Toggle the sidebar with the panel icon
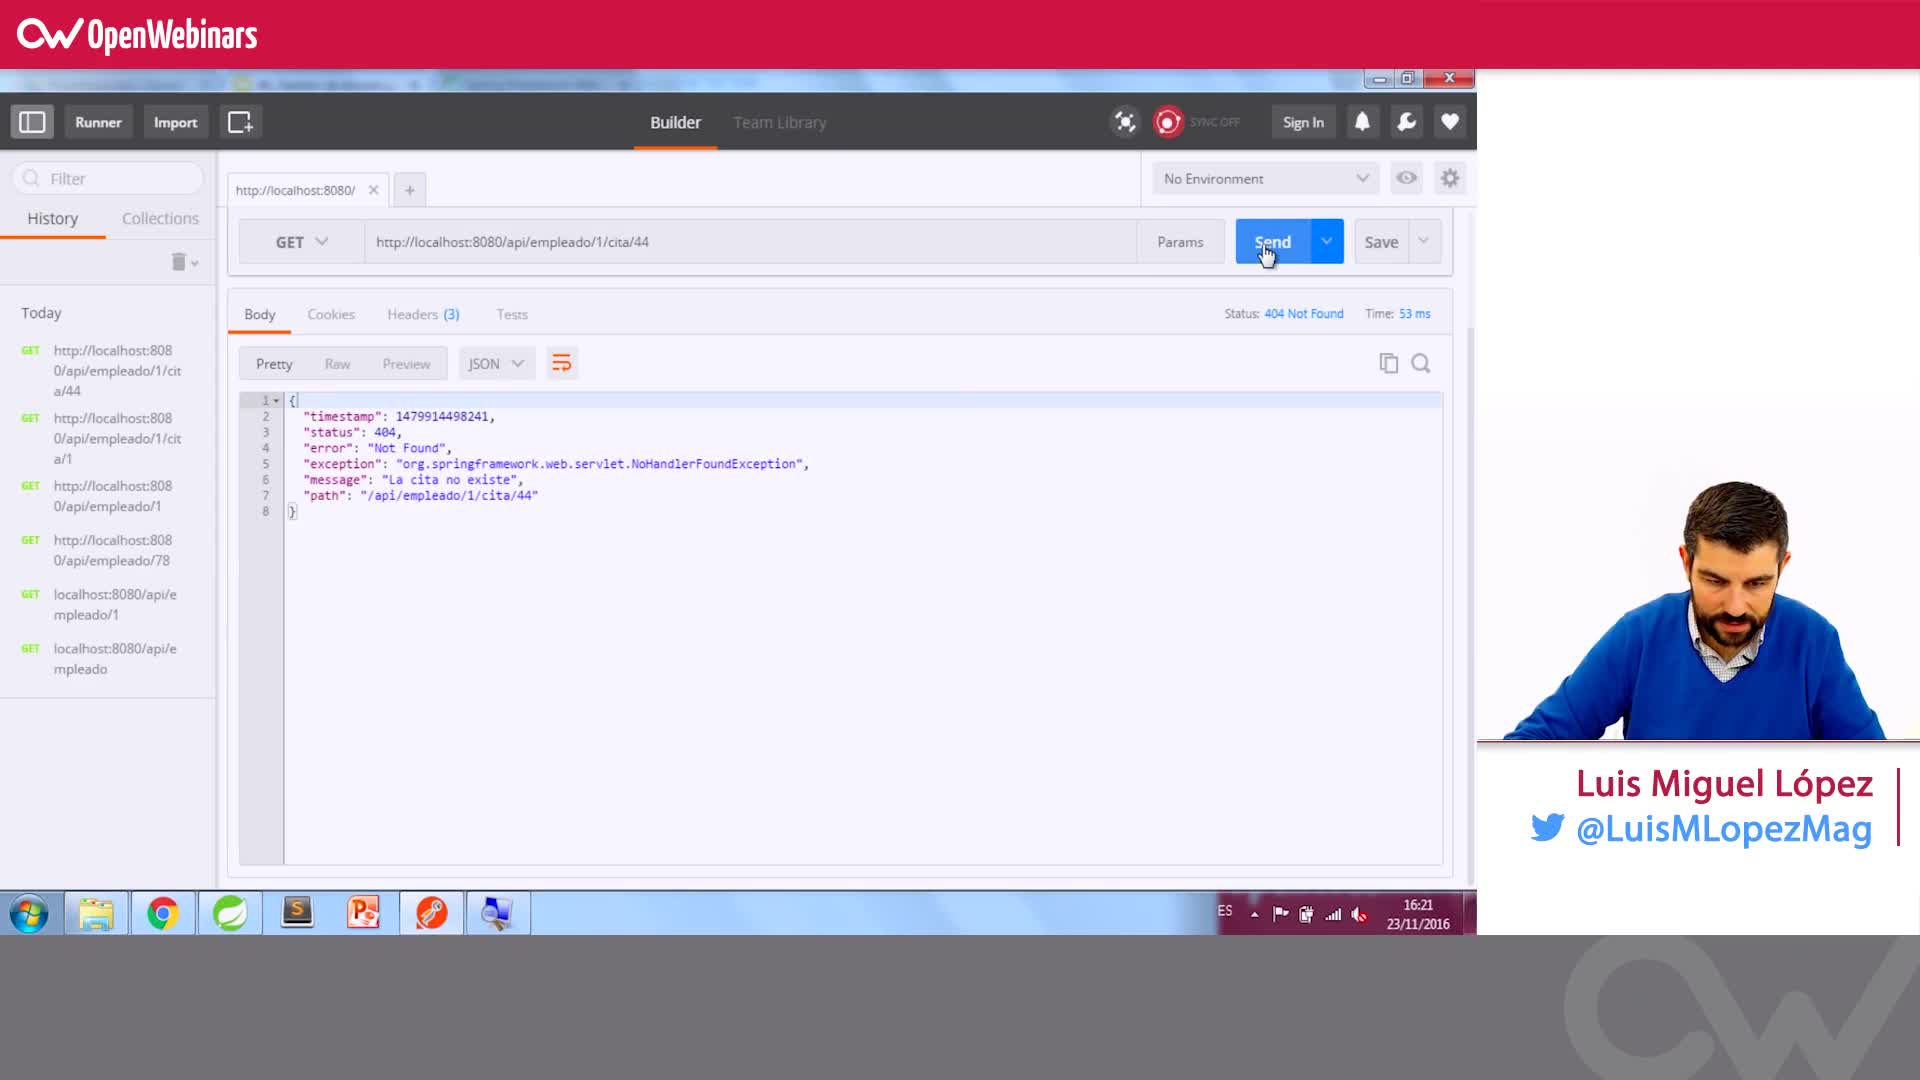1920x1080 pixels. coord(31,121)
